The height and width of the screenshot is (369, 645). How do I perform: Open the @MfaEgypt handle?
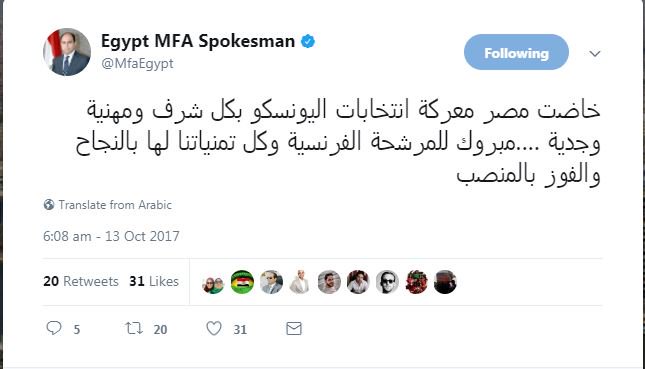tap(137, 64)
